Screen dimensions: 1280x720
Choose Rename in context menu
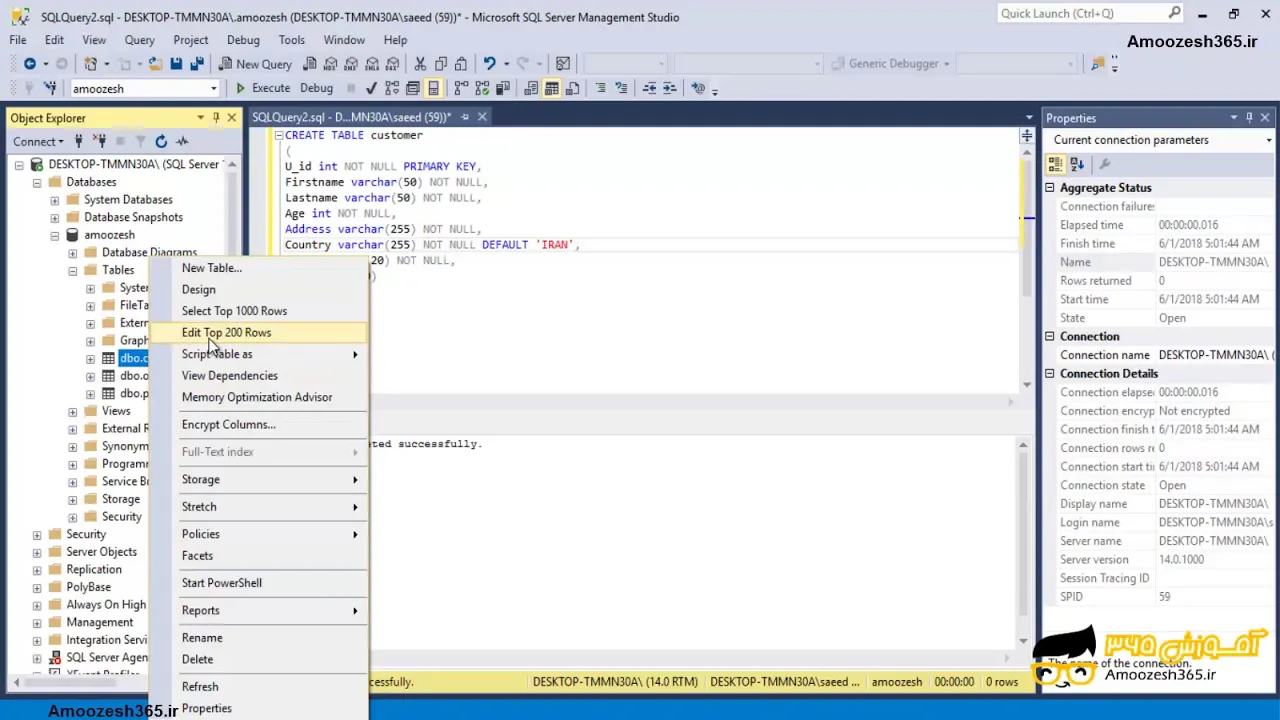[259, 638]
